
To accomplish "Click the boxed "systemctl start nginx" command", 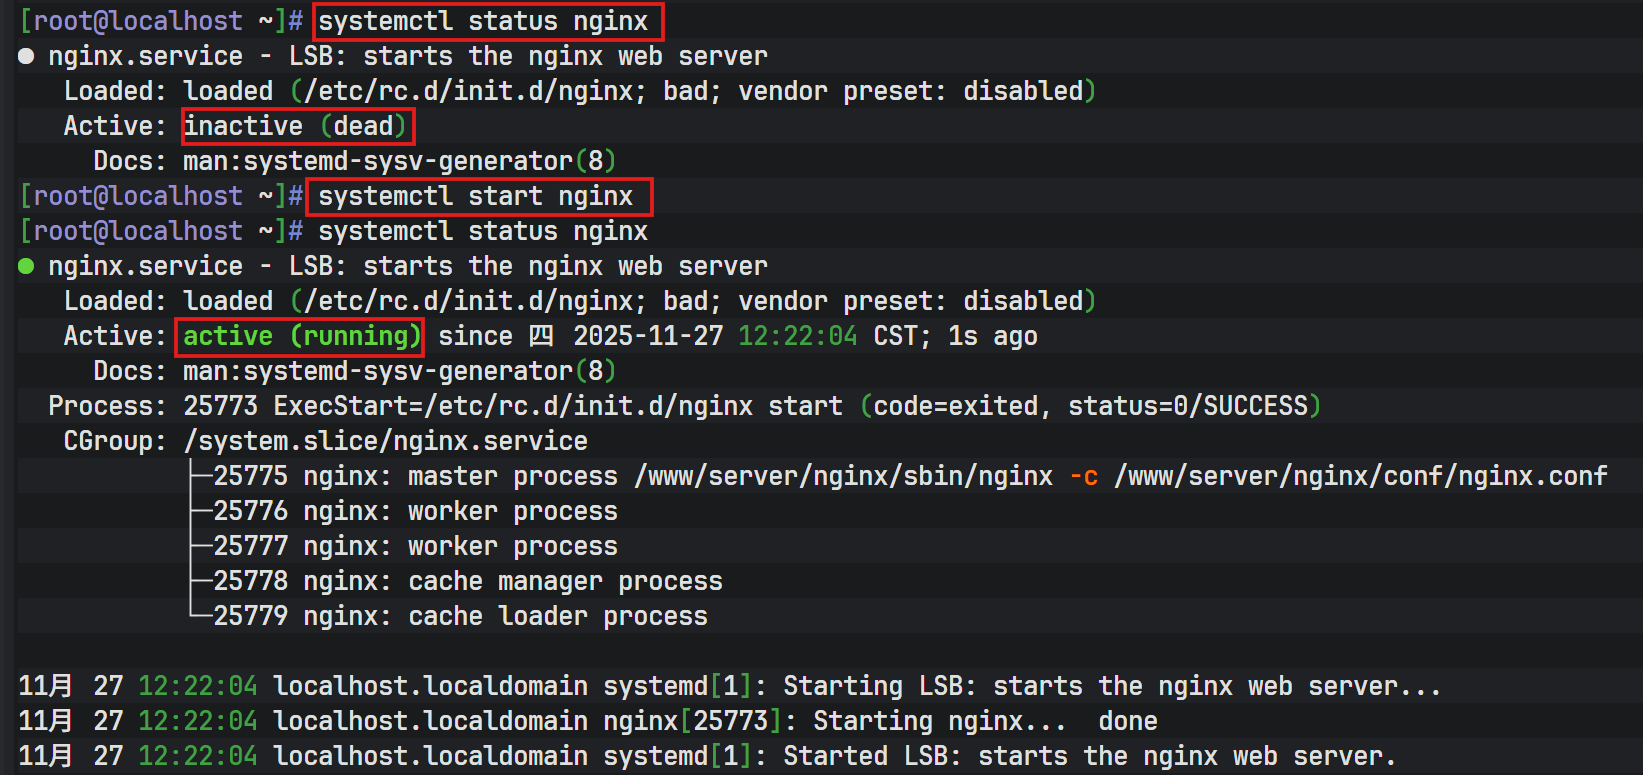I will pos(477,196).
